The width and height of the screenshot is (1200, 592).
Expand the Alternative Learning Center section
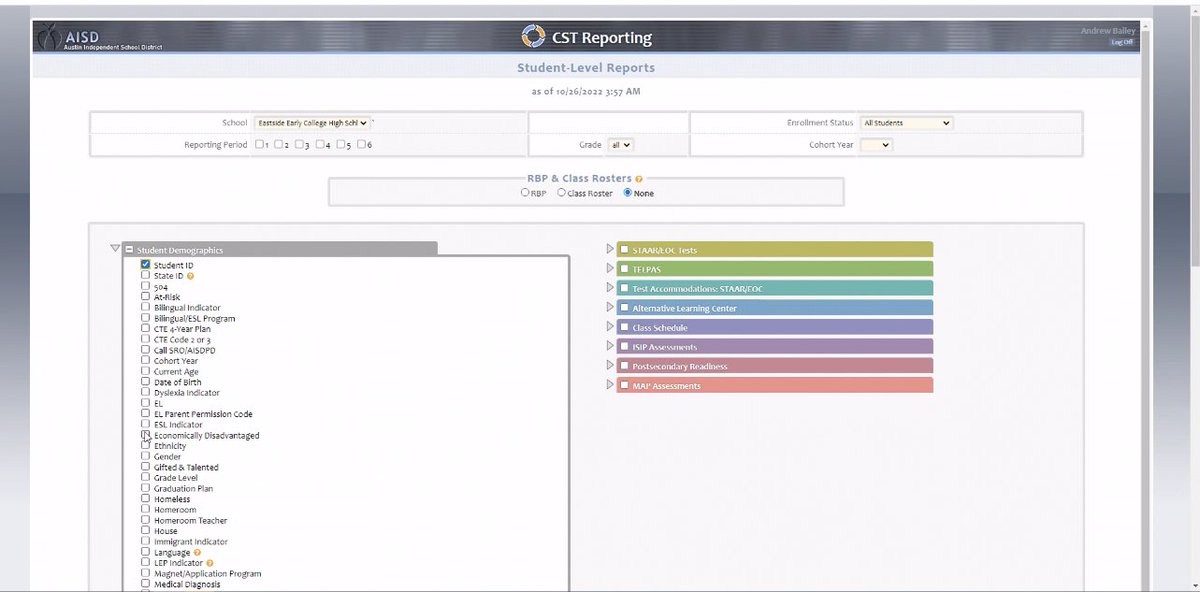click(610, 307)
